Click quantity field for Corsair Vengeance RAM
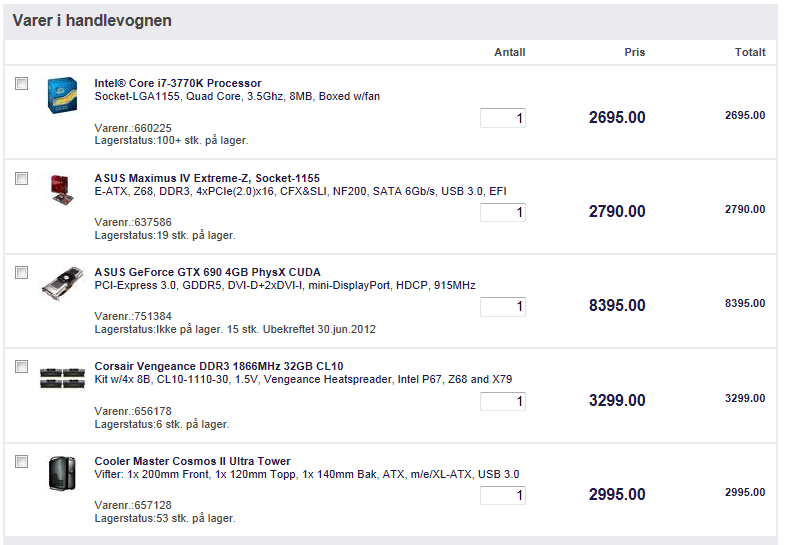 click(x=503, y=401)
